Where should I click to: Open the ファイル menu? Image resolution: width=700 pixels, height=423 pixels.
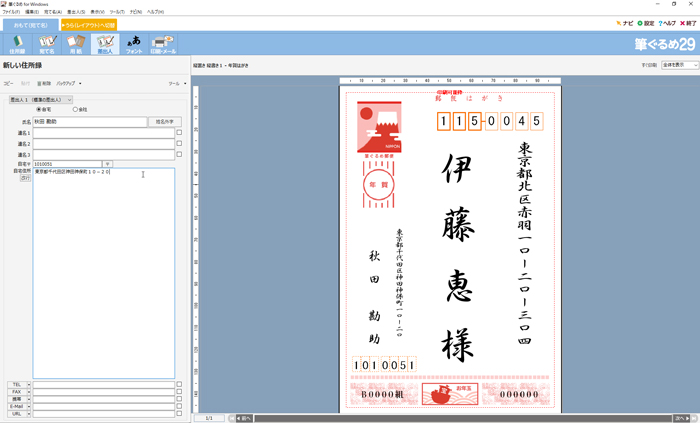pos(10,12)
